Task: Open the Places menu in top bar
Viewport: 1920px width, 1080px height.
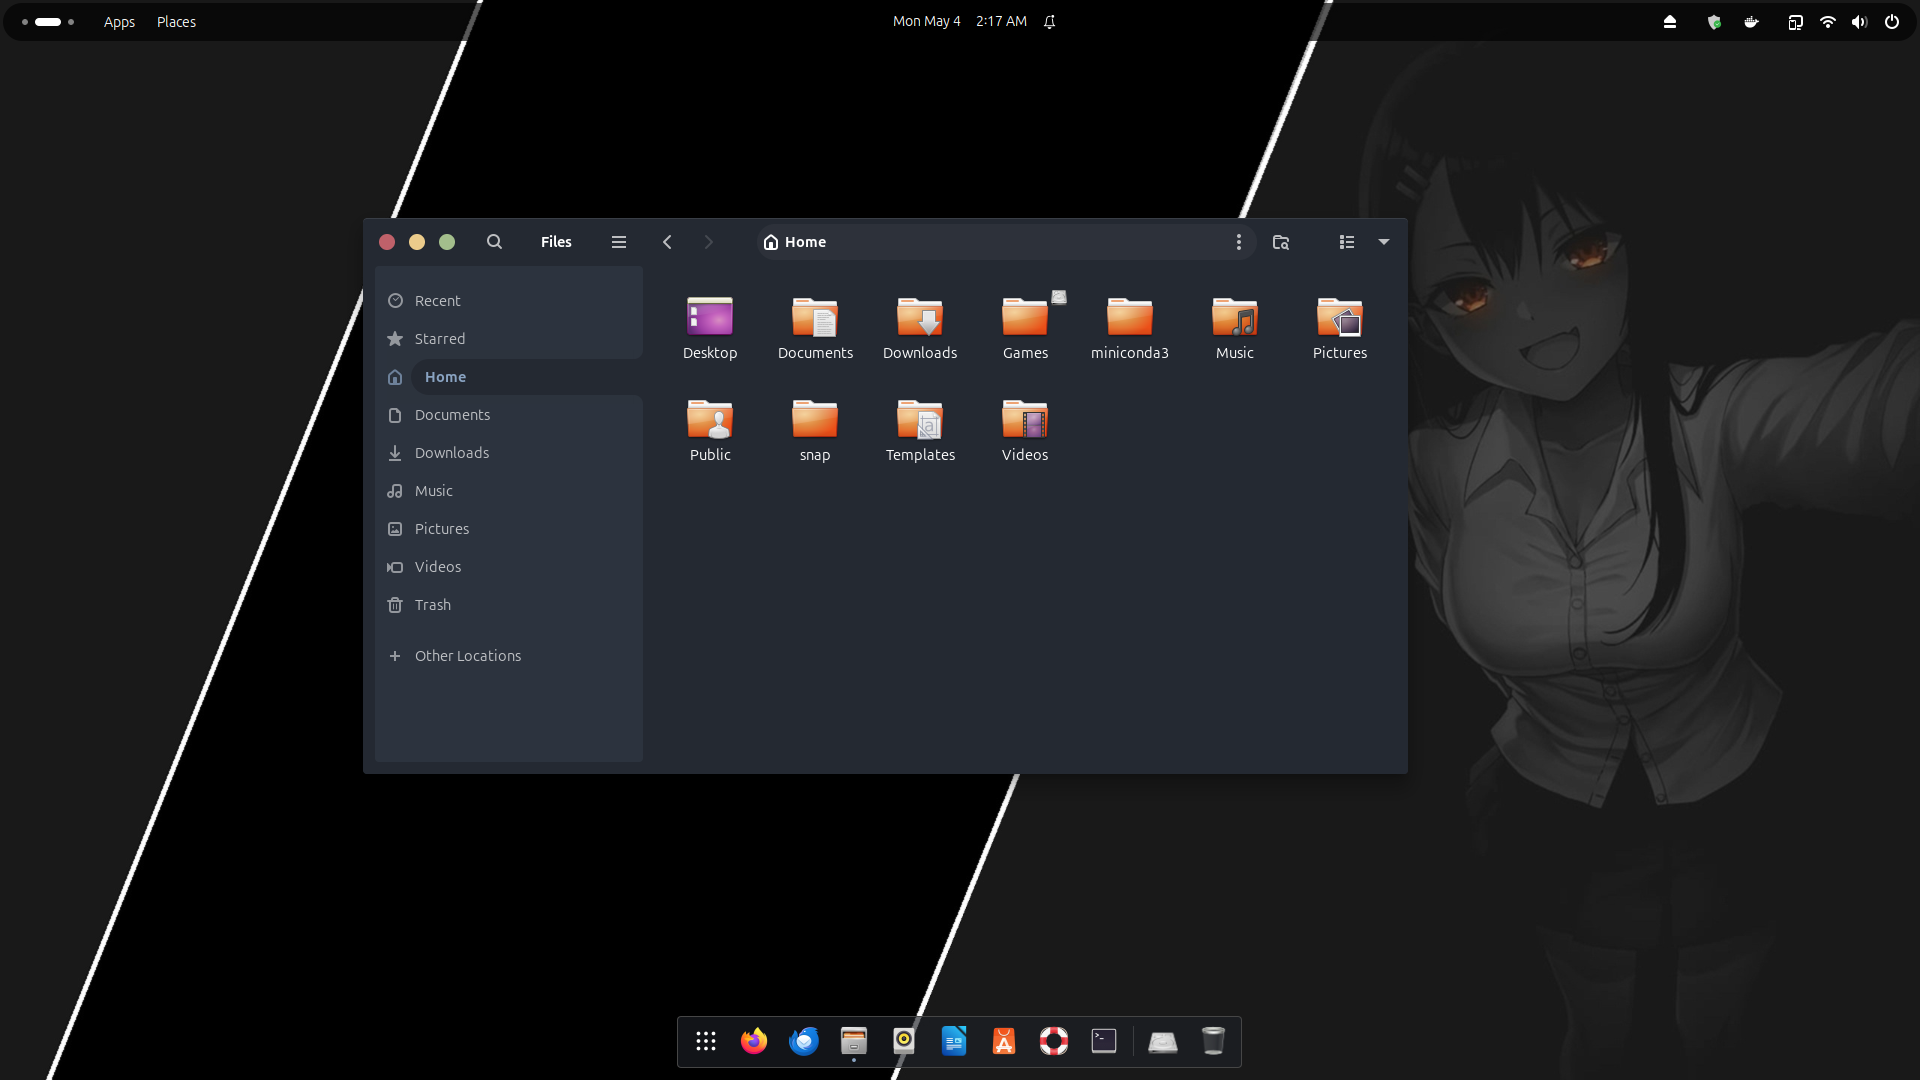Action: [x=176, y=21]
